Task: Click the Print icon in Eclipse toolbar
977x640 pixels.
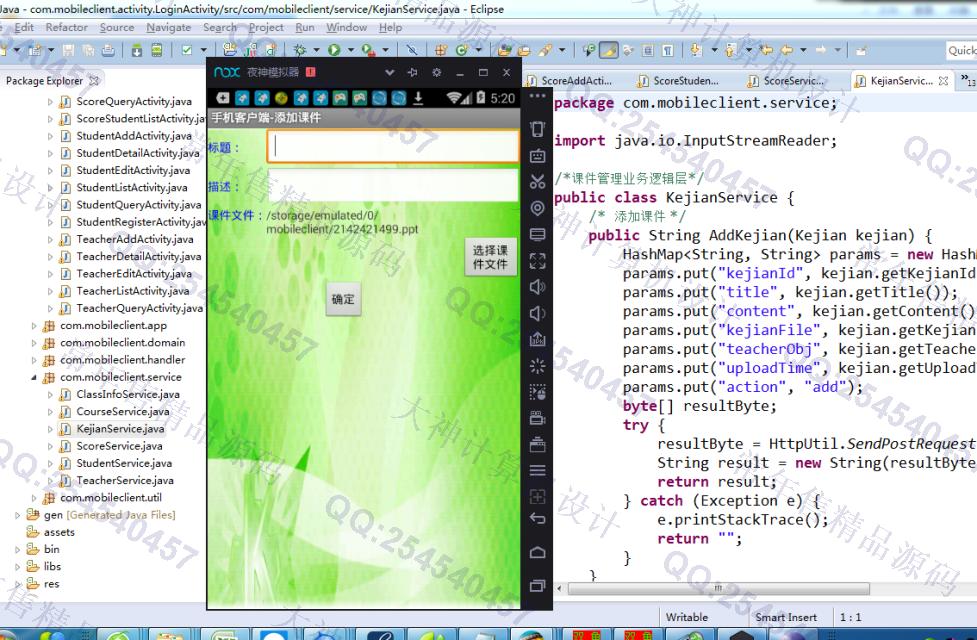Action: tap(108, 50)
